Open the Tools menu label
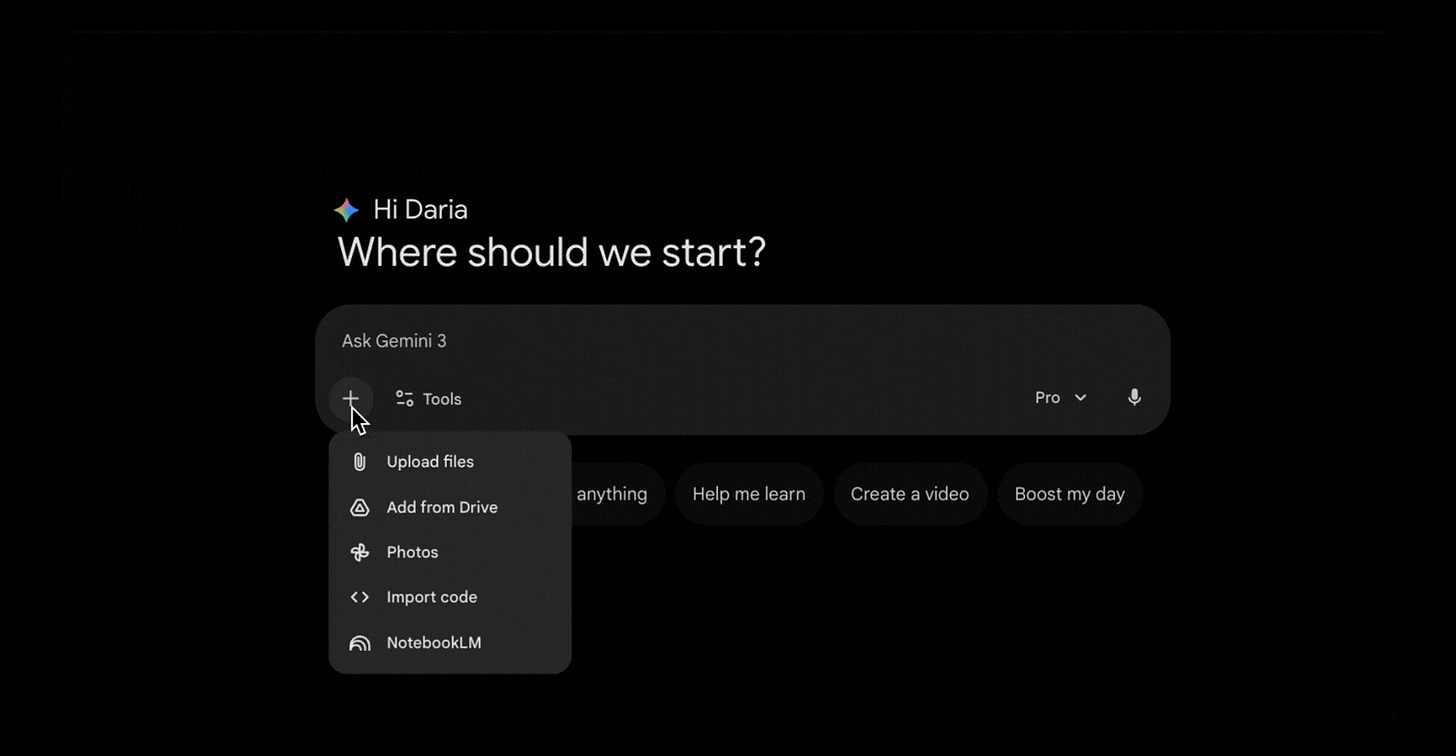This screenshot has height=756, width=1456. tap(442, 399)
